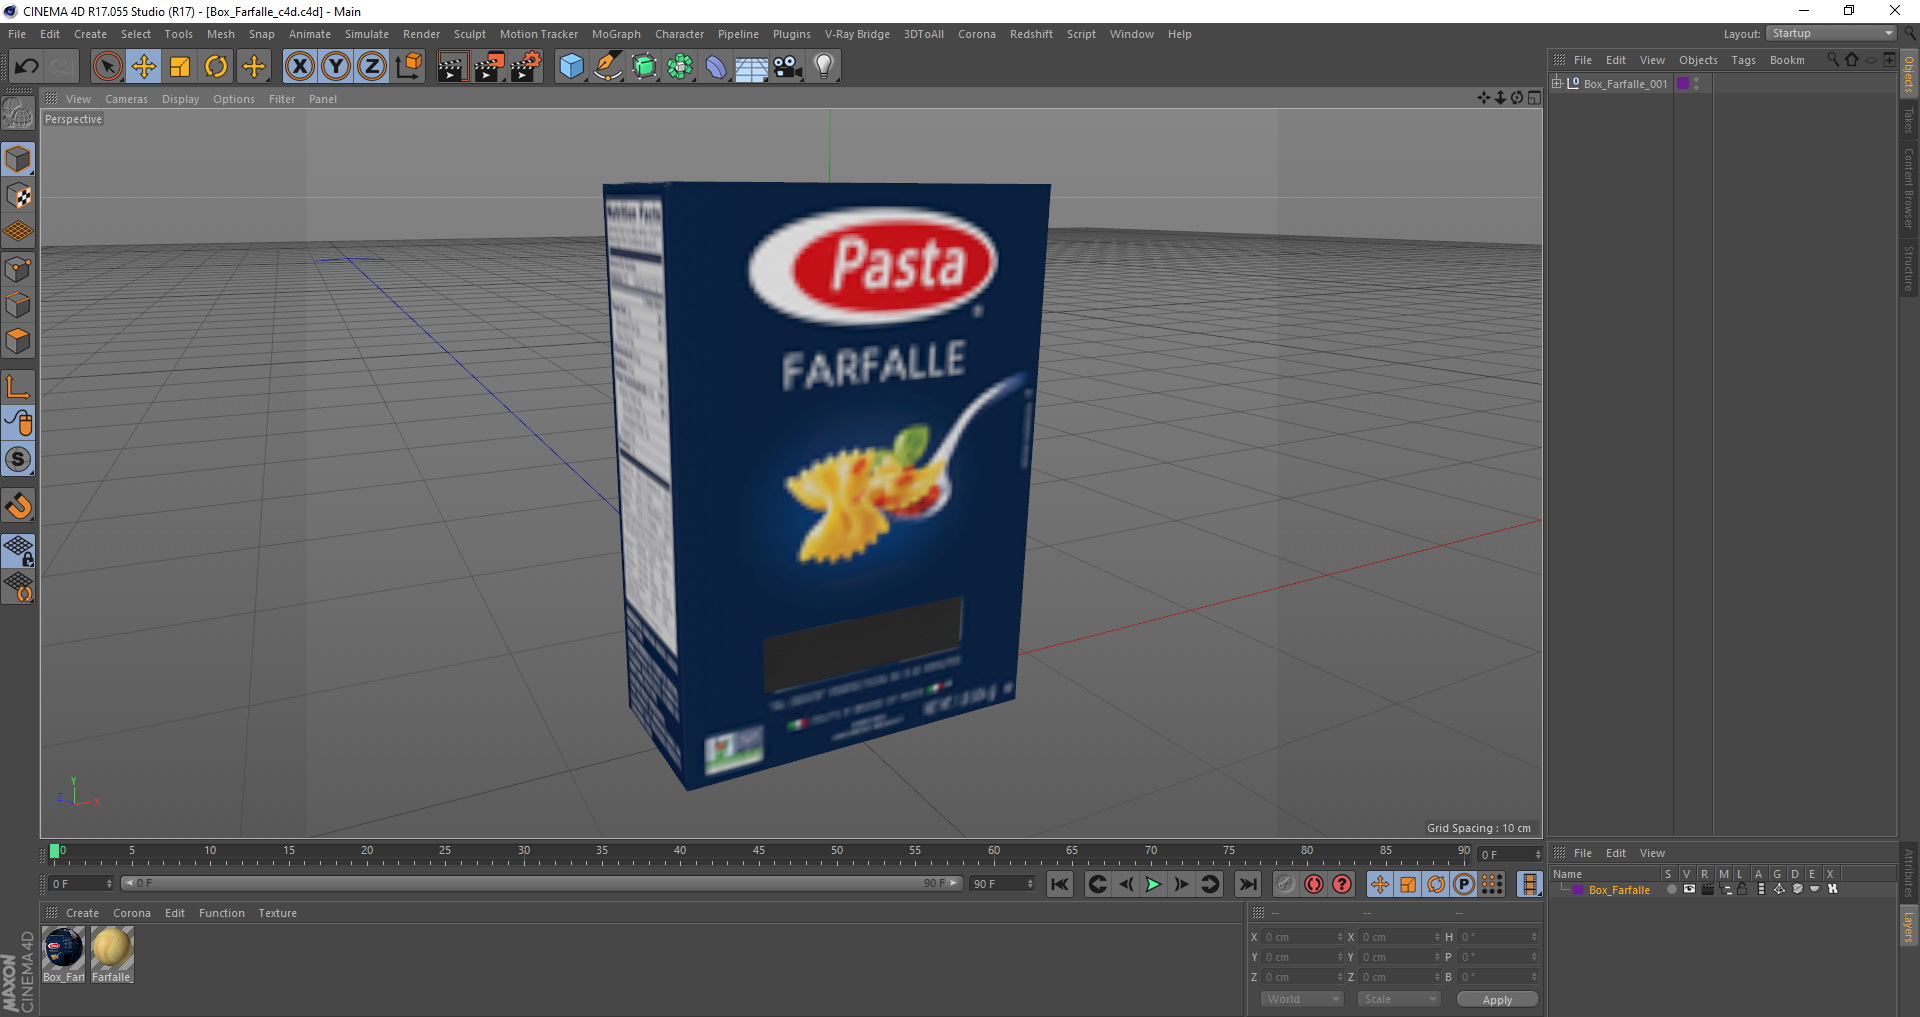1920x1017 pixels.
Task: Toggle Z axis lock button
Action: (x=372, y=67)
